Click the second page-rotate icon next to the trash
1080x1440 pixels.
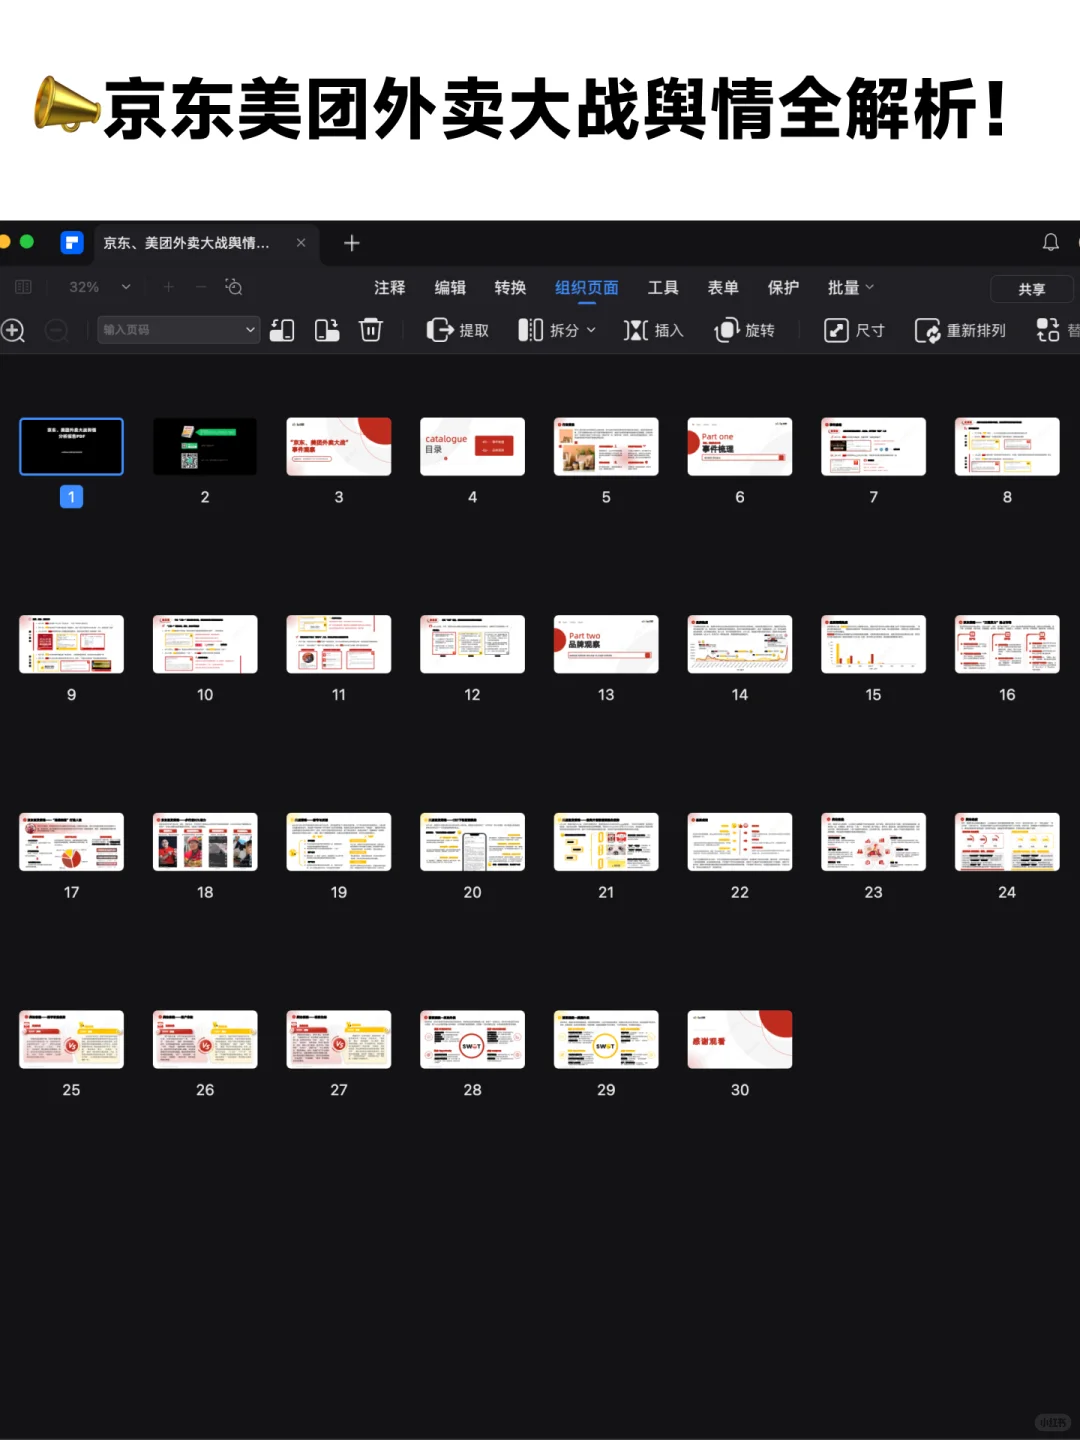327,330
